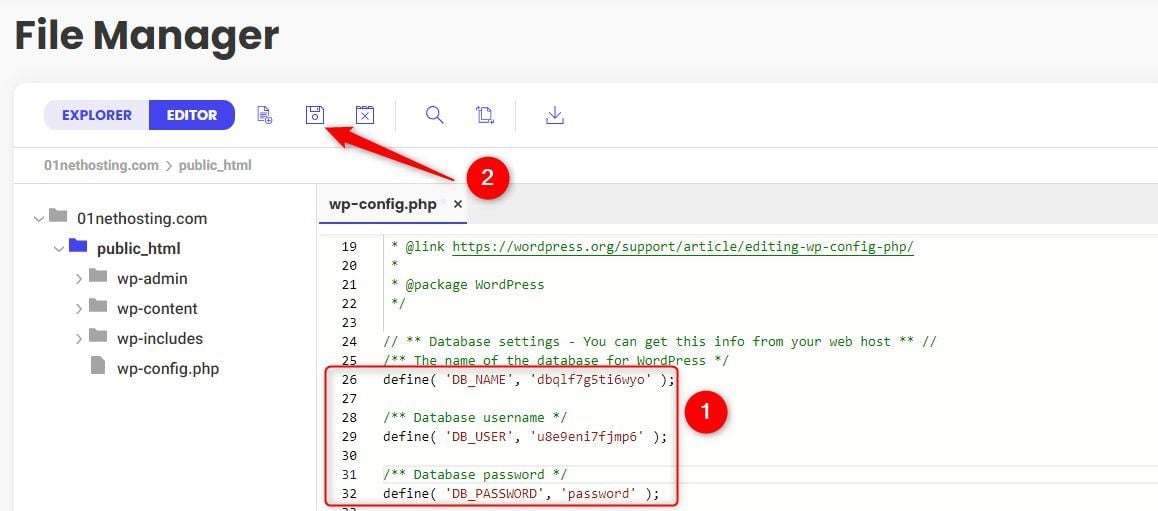Click the 'Database settings' comment on line 24
The height and width of the screenshot is (511, 1158).
[660, 341]
